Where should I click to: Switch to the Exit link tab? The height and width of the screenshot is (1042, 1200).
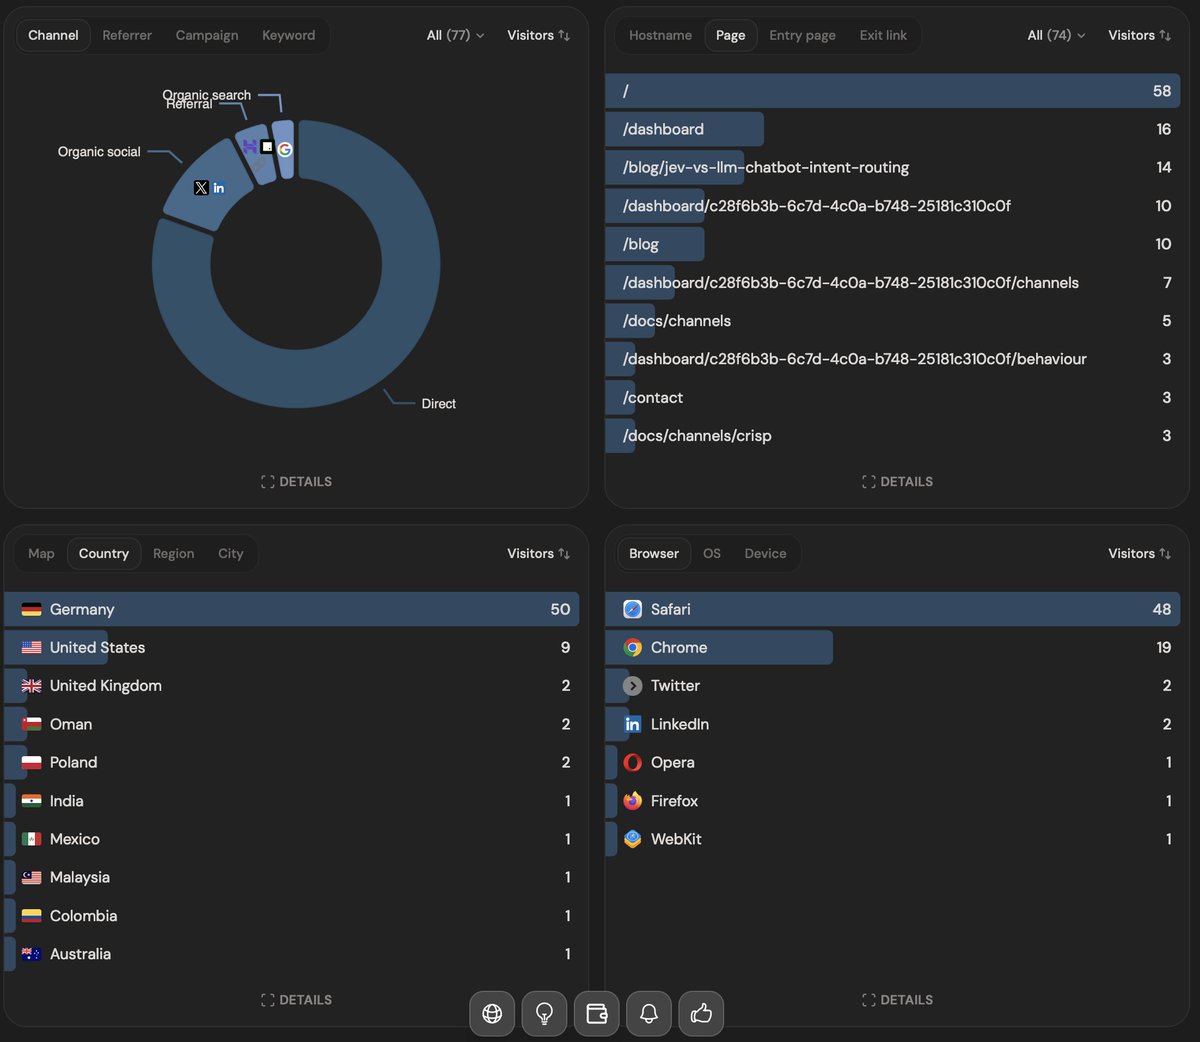(883, 35)
